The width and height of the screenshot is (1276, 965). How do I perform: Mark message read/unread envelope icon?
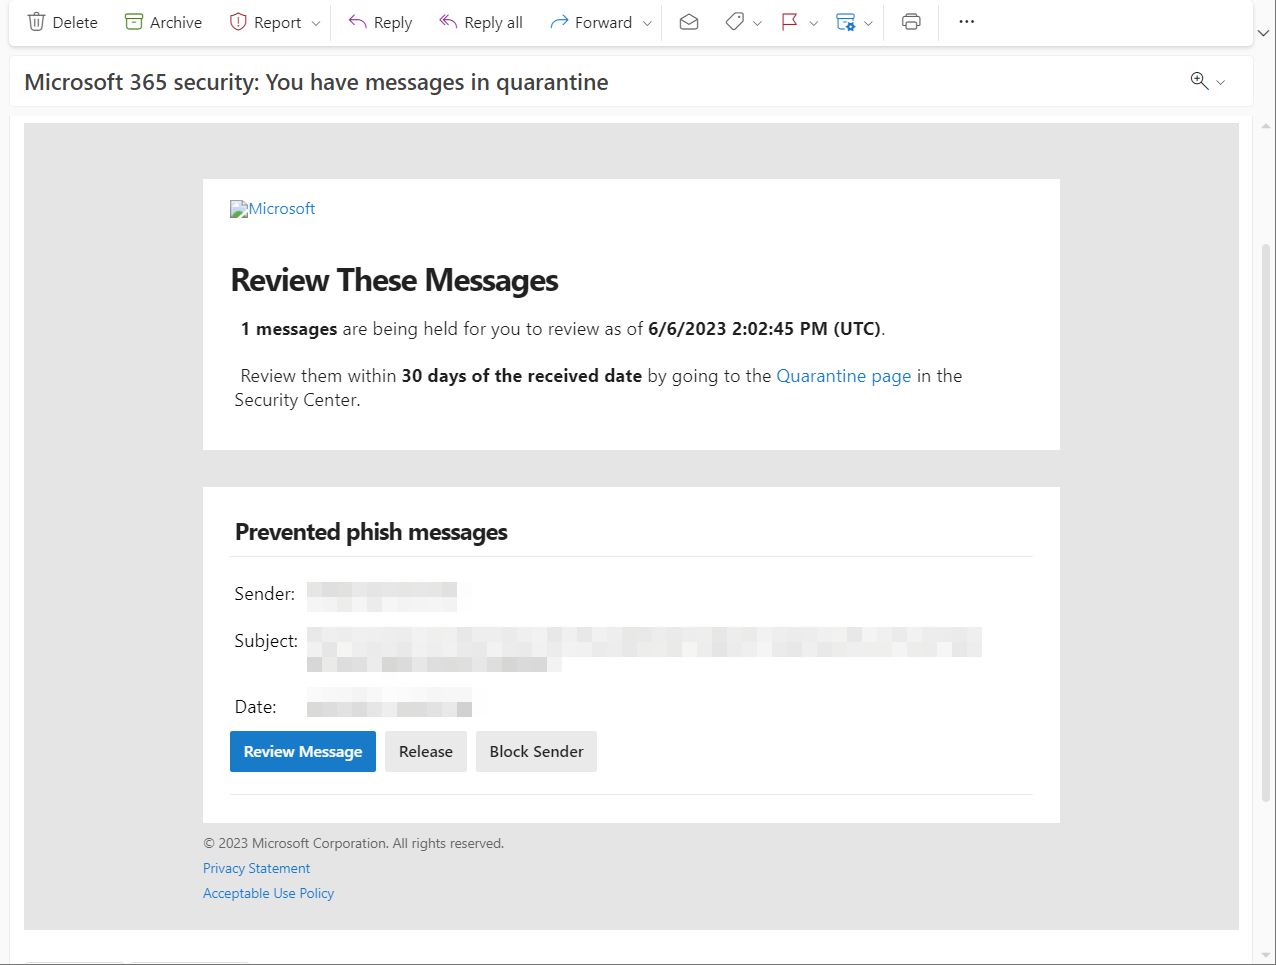coord(689,22)
